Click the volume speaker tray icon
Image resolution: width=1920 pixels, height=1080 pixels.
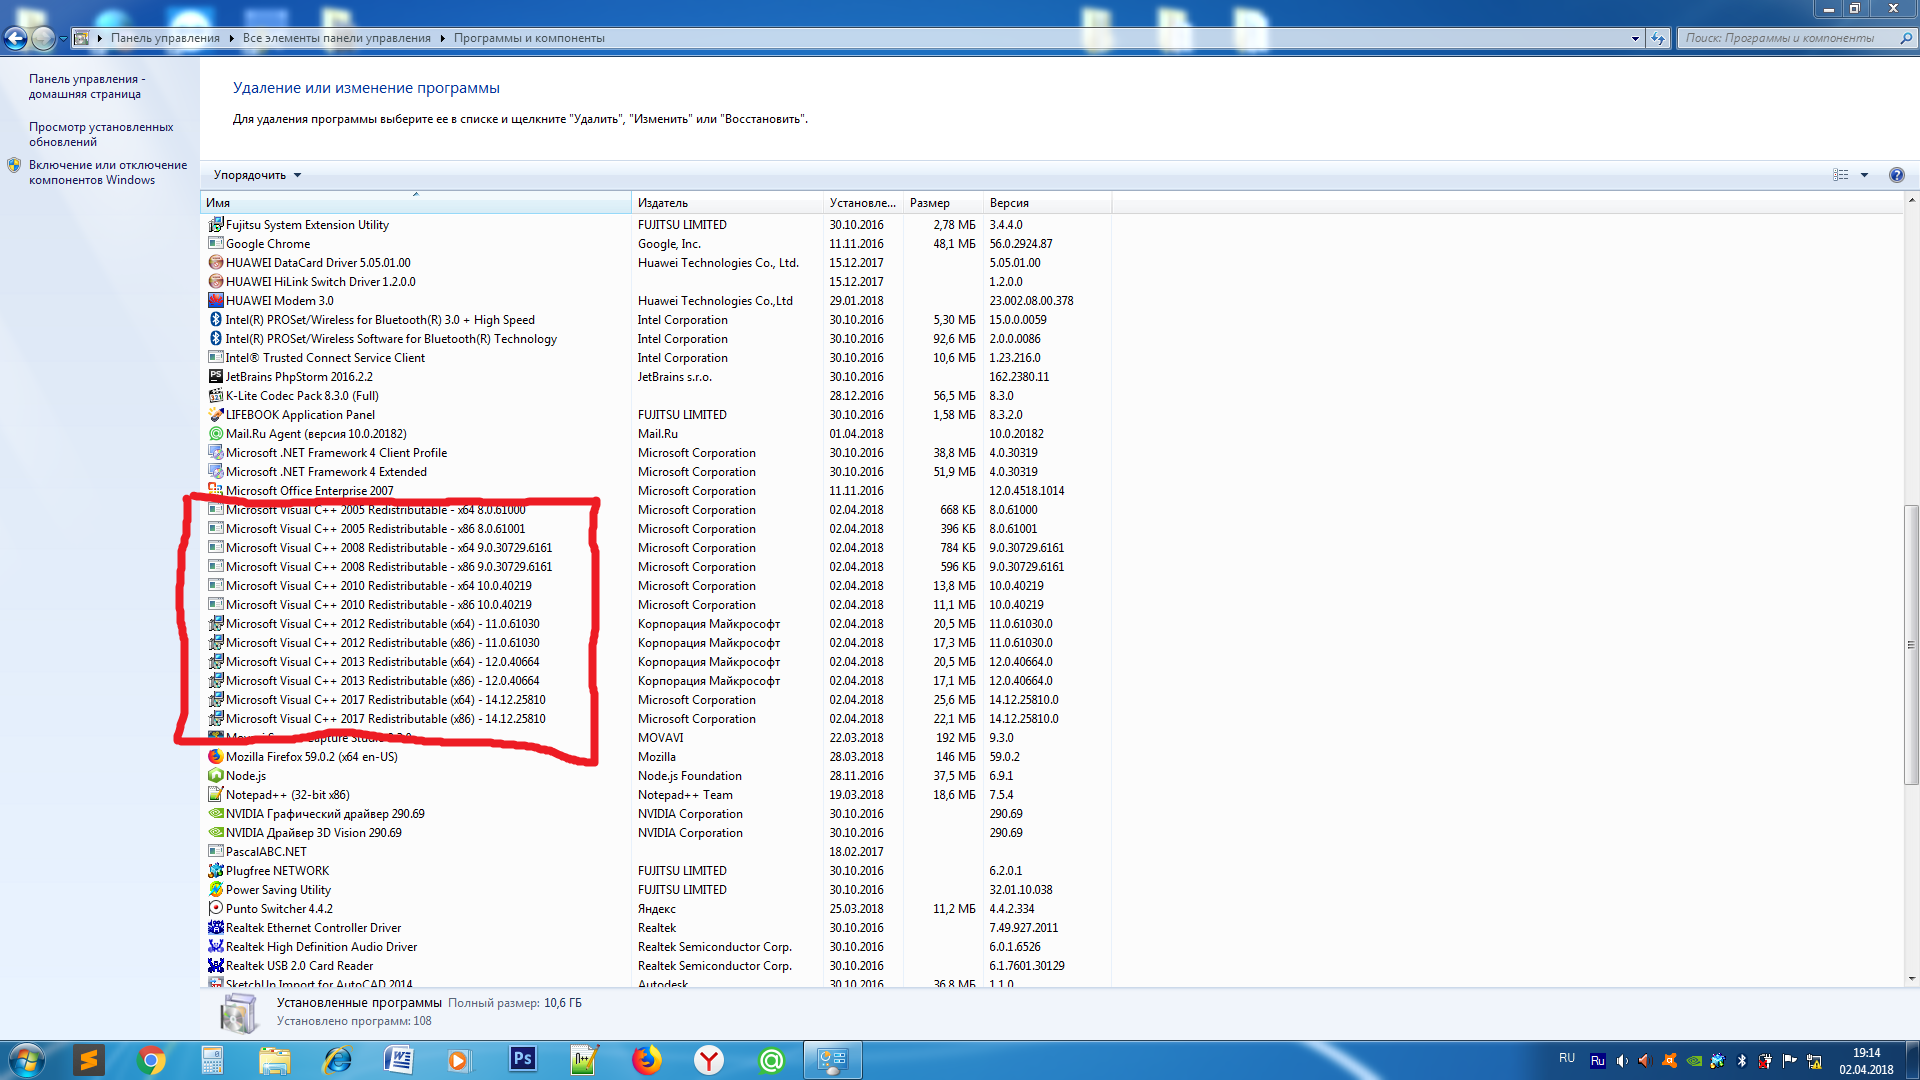pyautogui.click(x=1621, y=1061)
